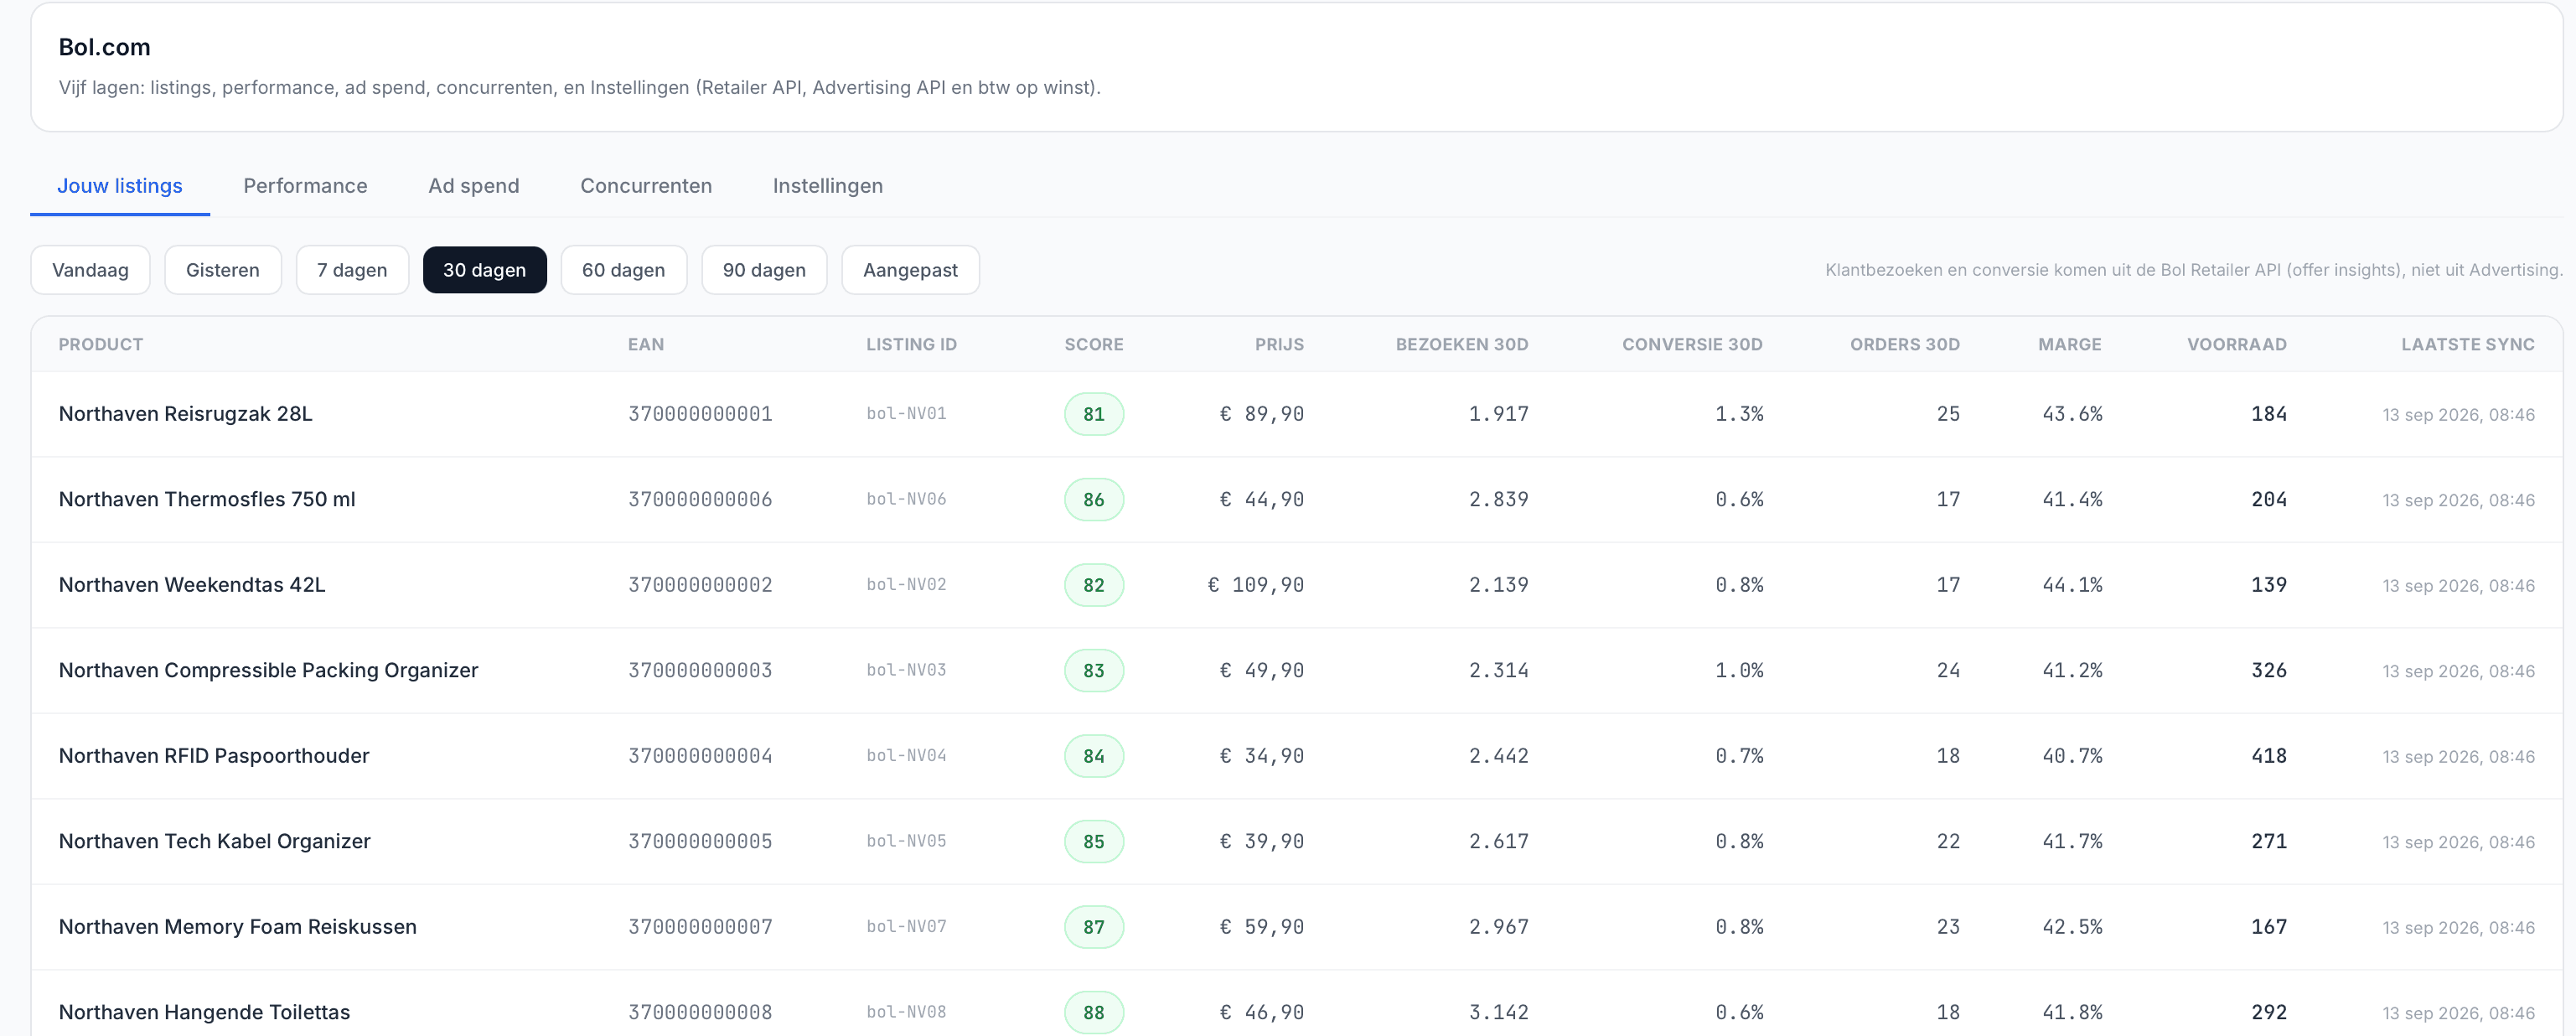
Task: Pick the 90 dagen range
Action: pos(764,270)
